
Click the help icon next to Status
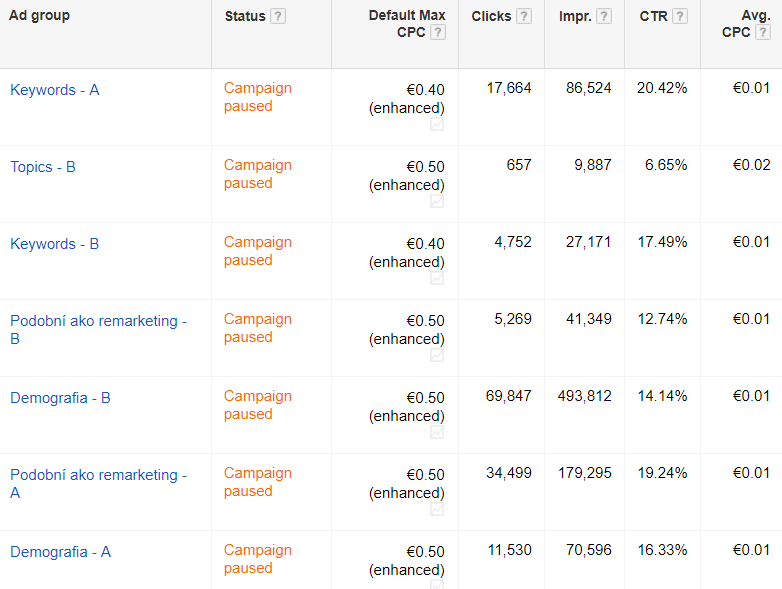point(278,16)
